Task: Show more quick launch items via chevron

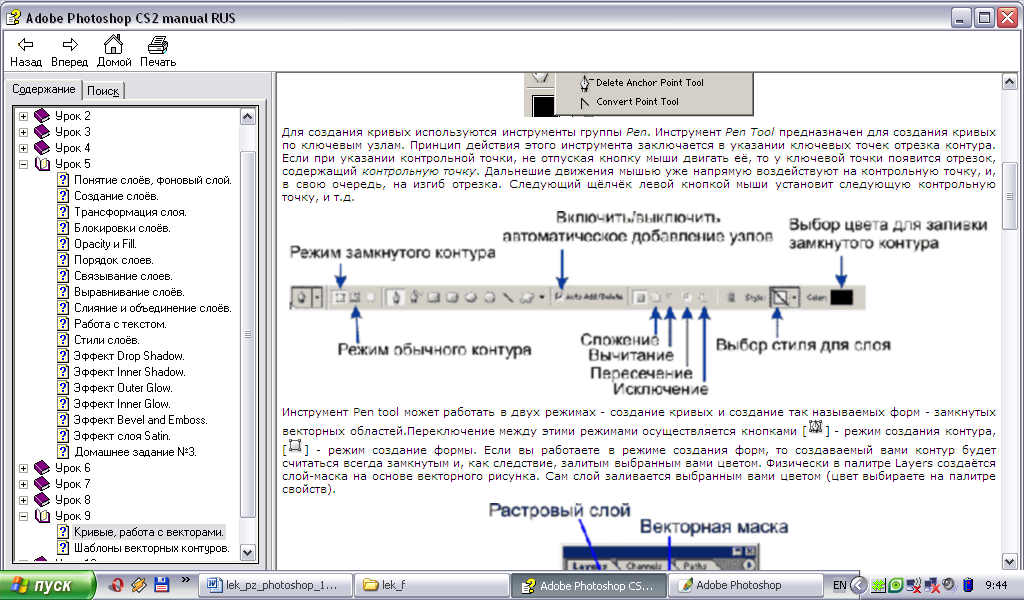Action: [185, 579]
